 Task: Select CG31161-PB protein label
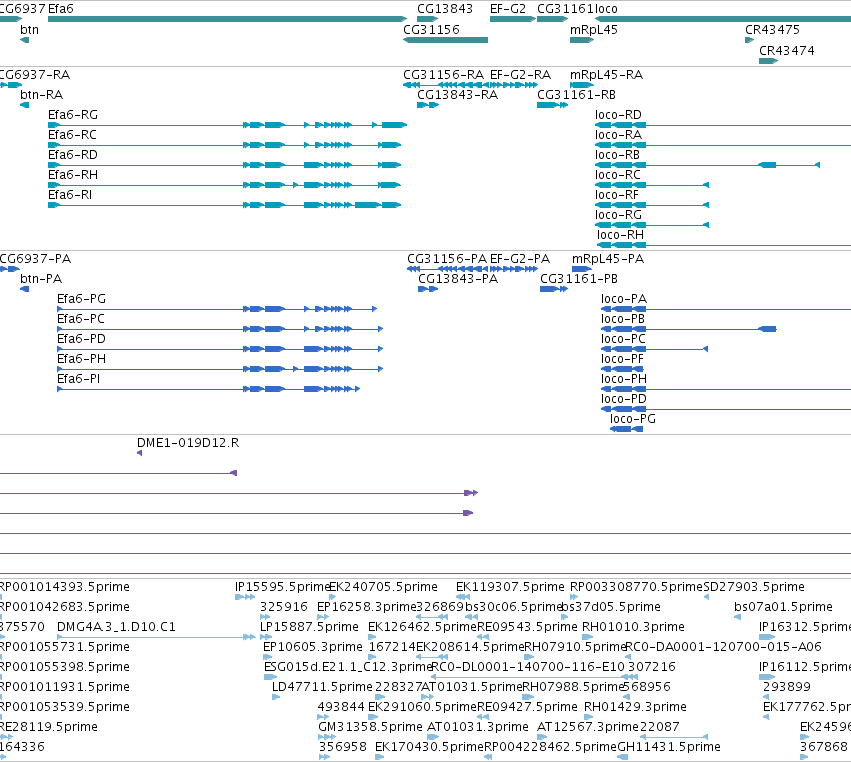pos(579,279)
